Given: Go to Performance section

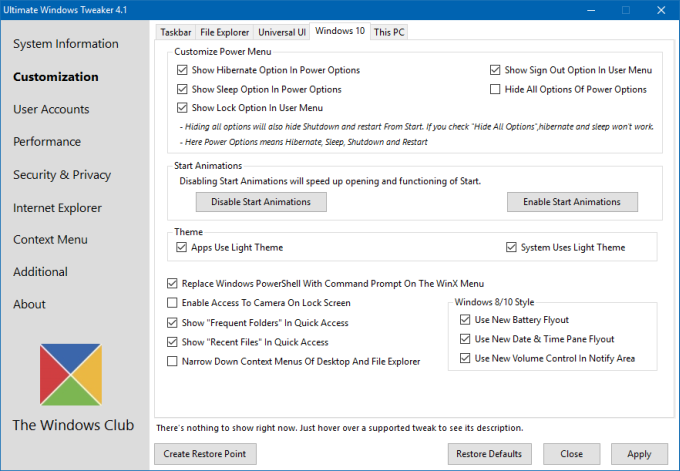Looking at the screenshot, I should click(47, 142).
